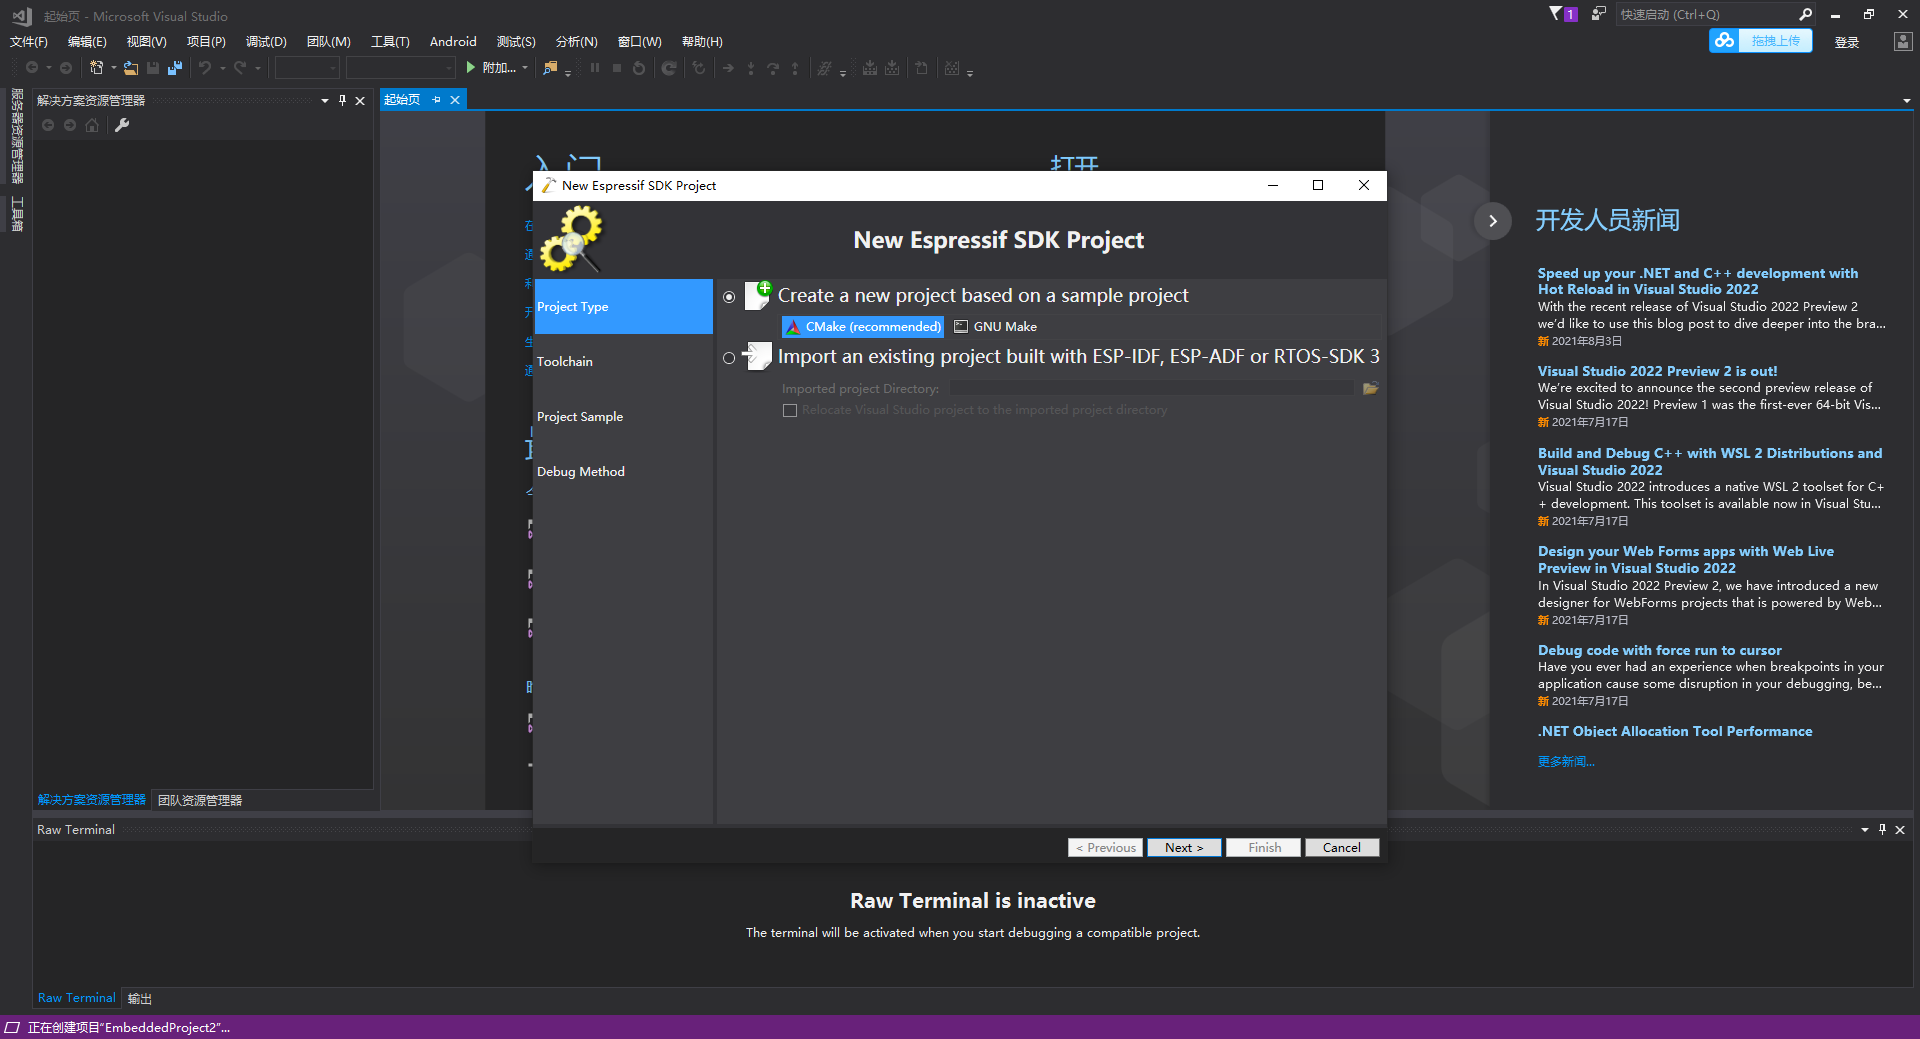This screenshot has height=1039, width=1920.
Task: Switch to the 团队资源管理器 tab
Action: coord(200,800)
